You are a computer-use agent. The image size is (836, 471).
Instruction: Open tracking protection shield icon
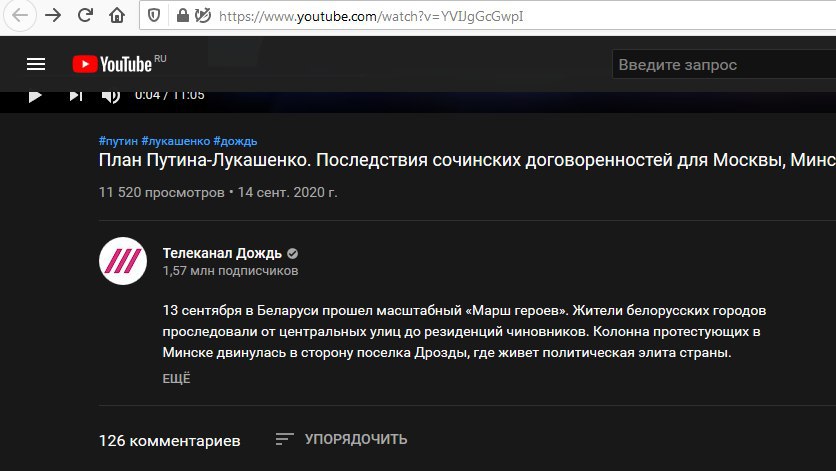point(154,15)
